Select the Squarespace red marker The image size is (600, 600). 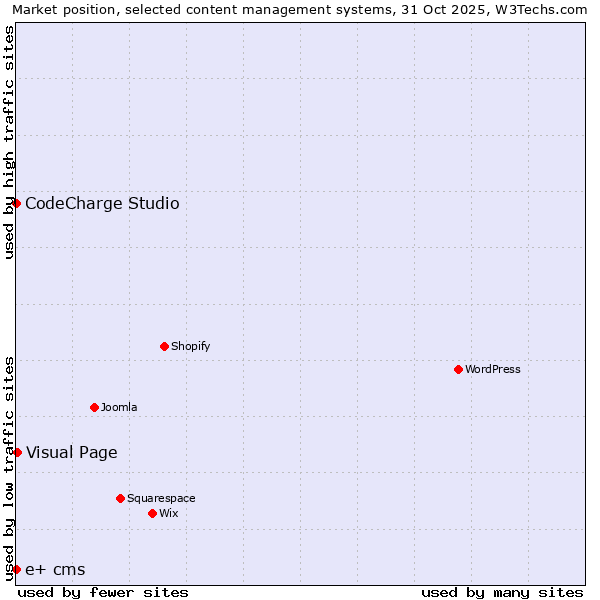pos(120,498)
